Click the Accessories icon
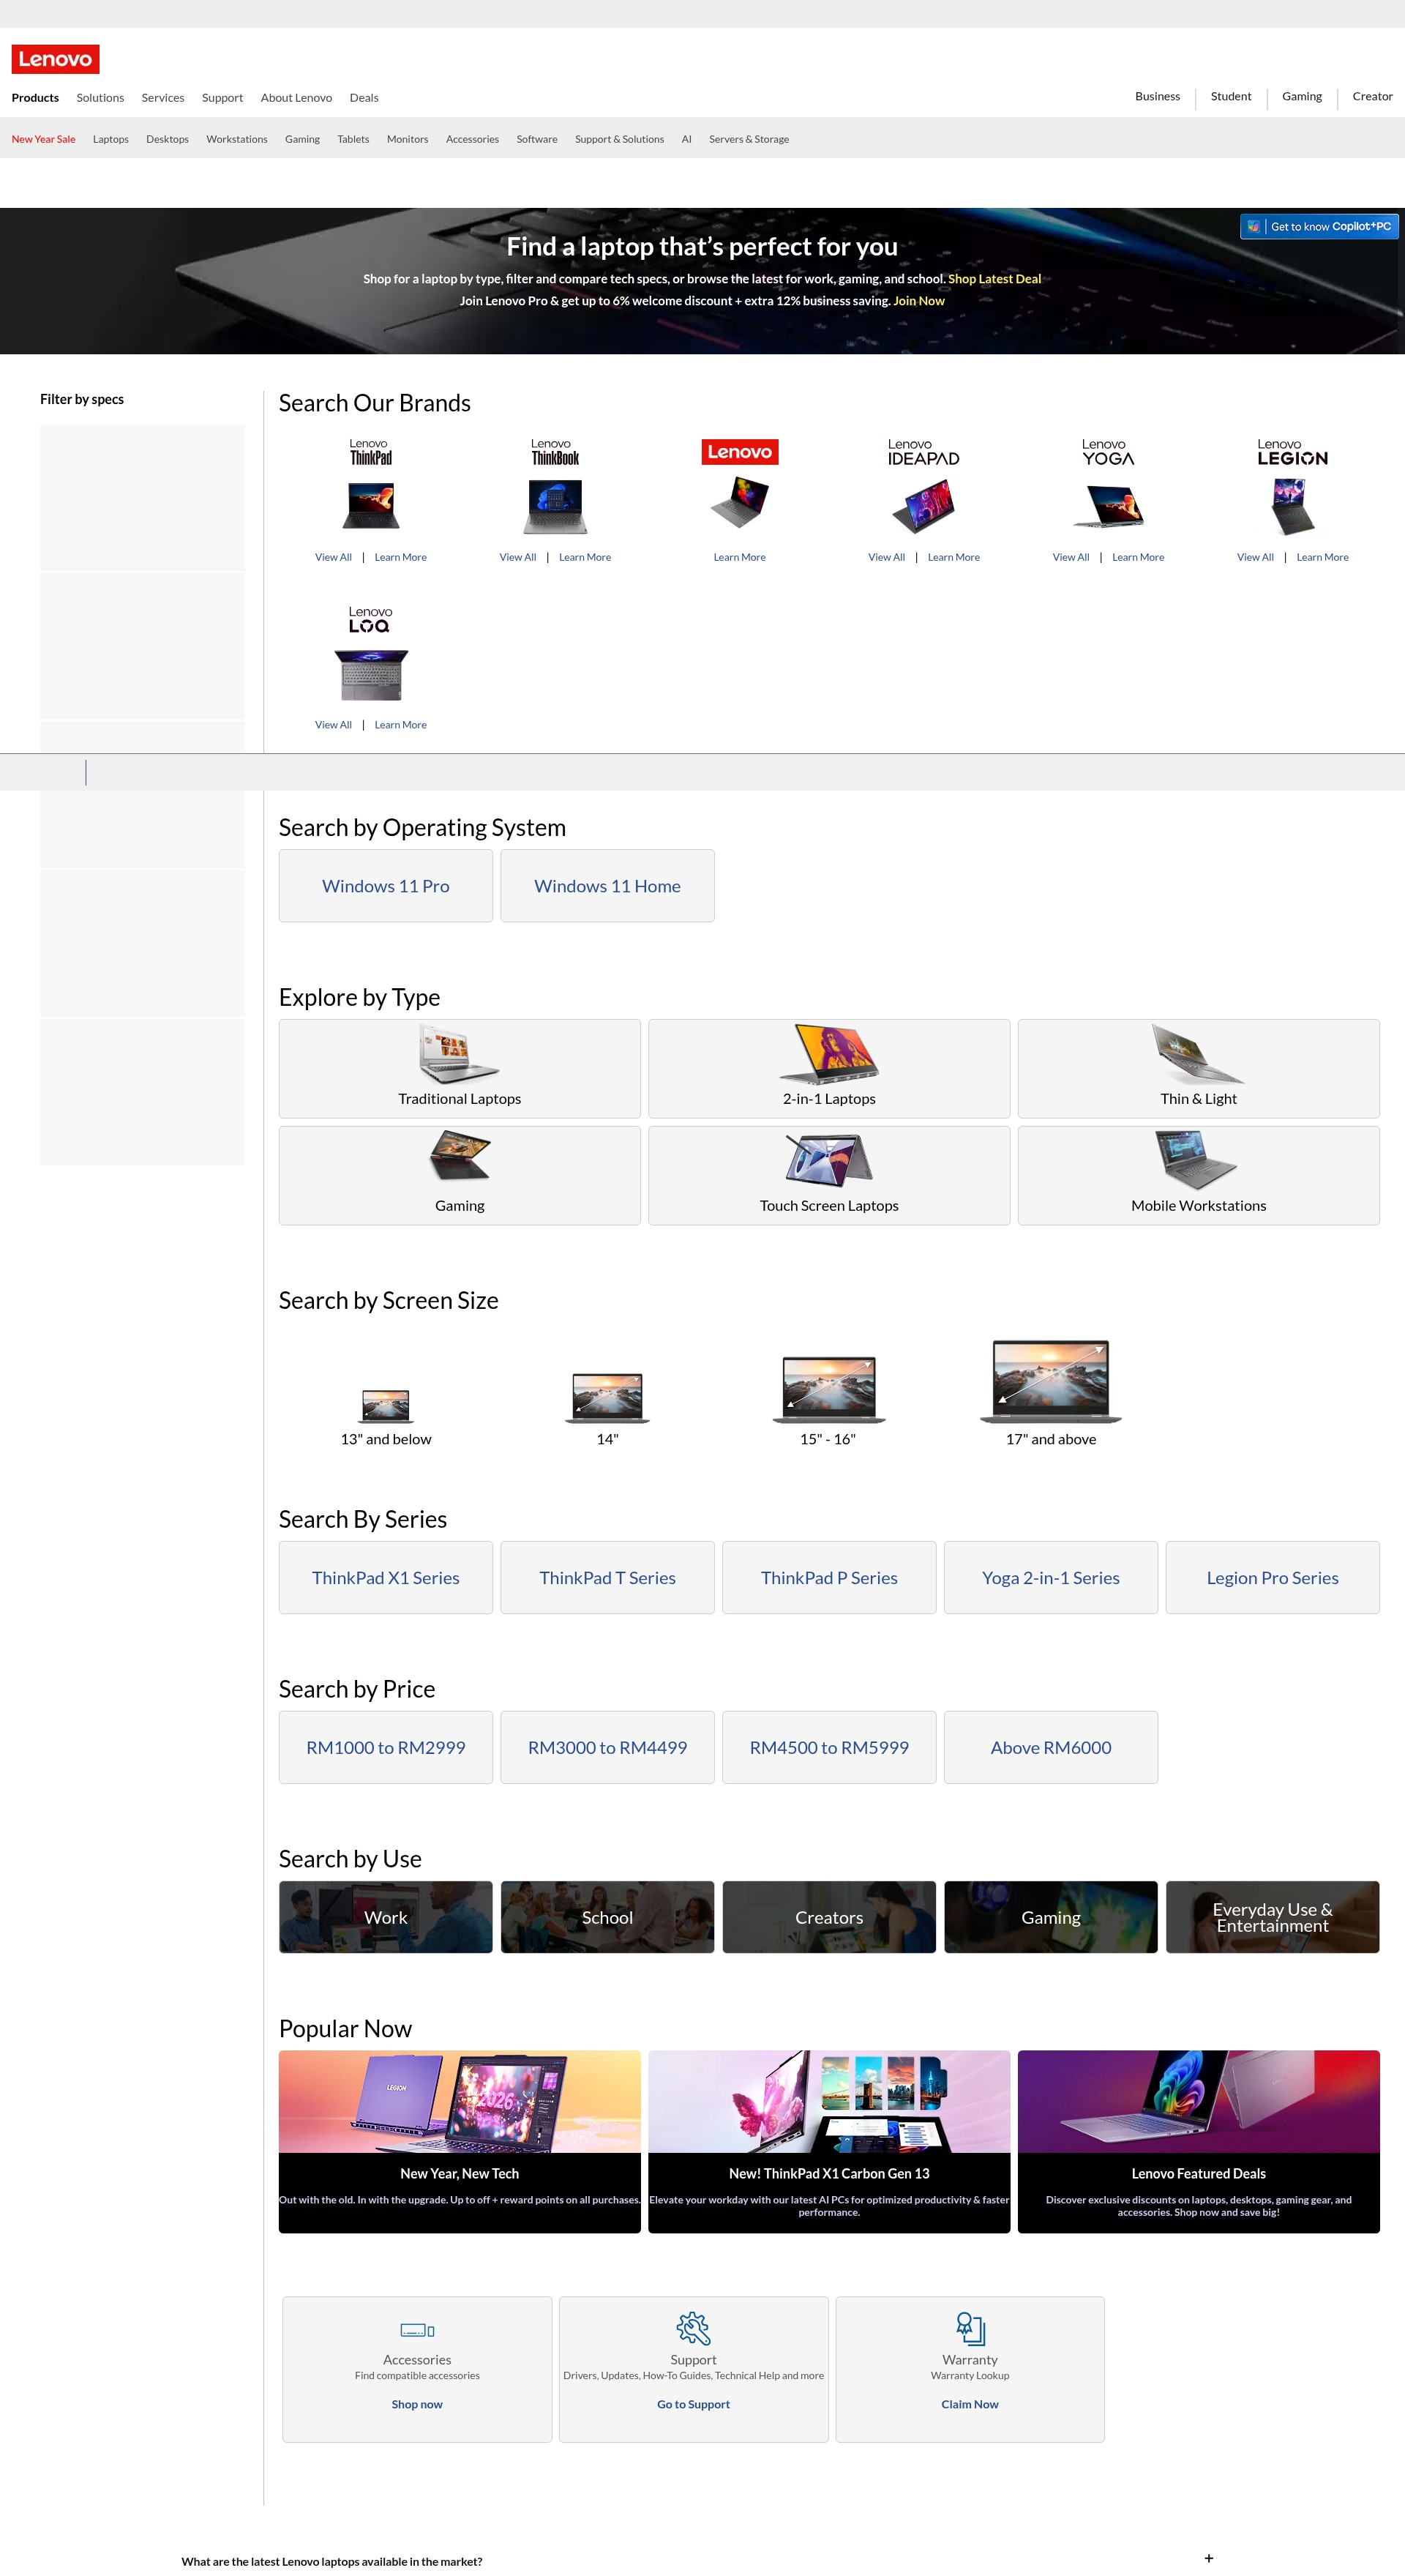The image size is (1405, 2576). click(417, 2329)
